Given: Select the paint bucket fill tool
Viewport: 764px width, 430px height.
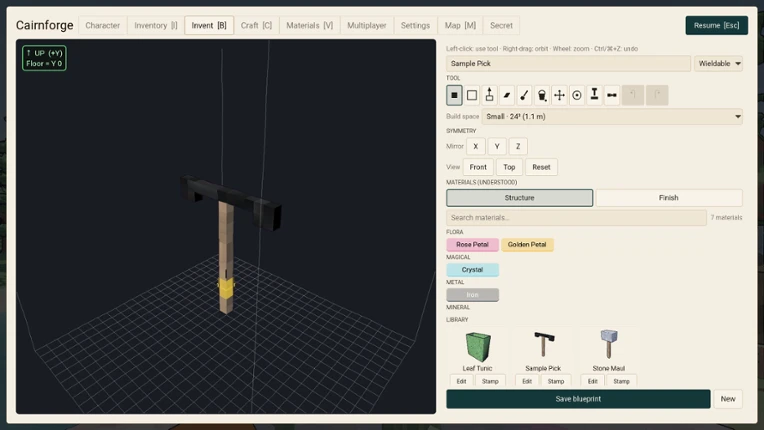Looking at the screenshot, I should 542,95.
